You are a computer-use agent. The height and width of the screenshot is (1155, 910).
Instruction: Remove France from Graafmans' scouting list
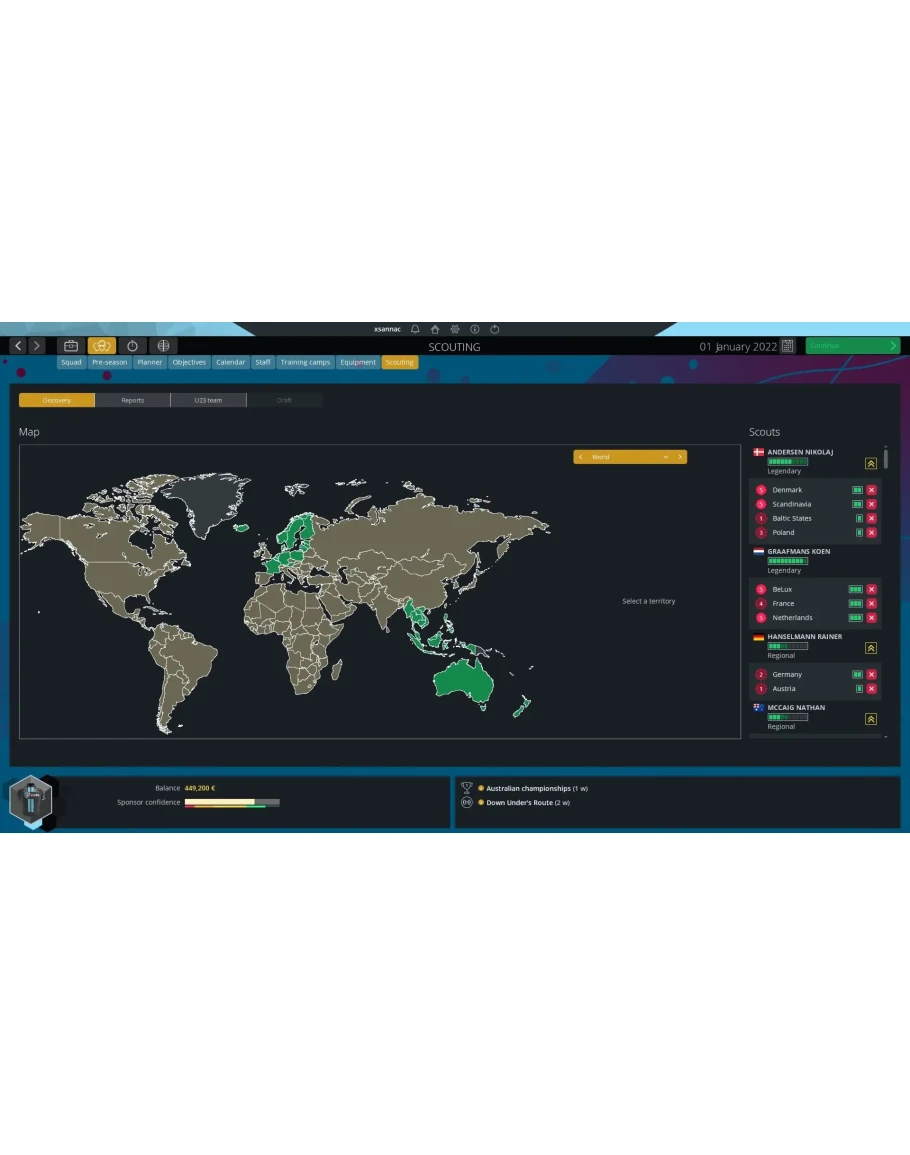tap(871, 604)
